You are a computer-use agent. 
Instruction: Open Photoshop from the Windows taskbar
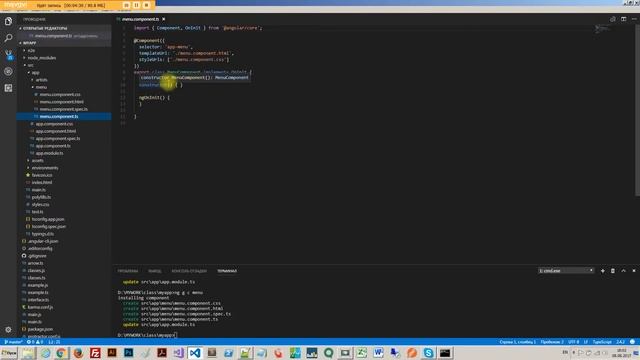coord(129,353)
